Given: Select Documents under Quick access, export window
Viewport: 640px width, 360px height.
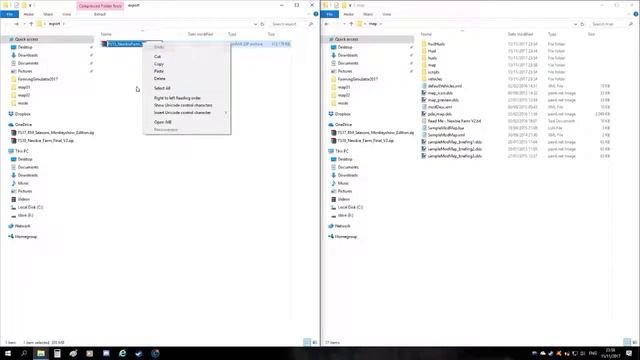Looking at the screenshot, I should tap(28, 63).
